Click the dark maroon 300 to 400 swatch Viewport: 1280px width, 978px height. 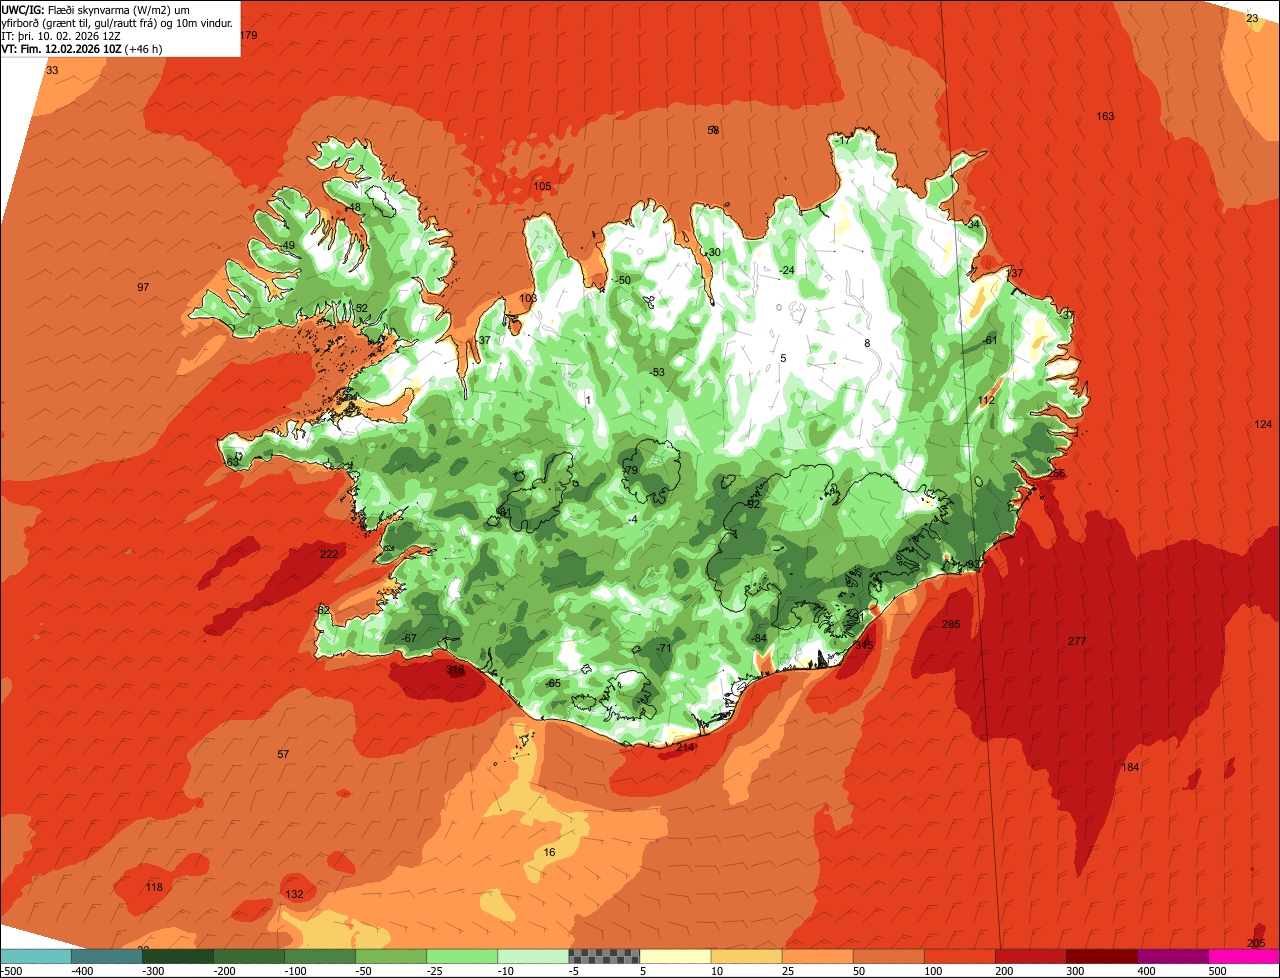[x=1102, y=956]
